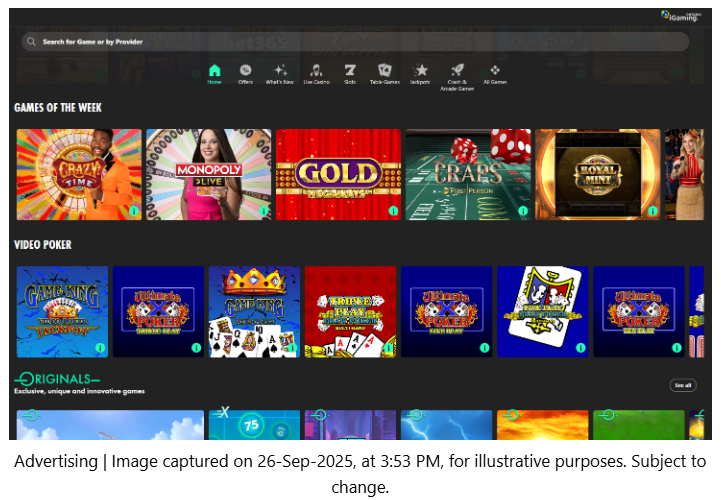Open Game King Video Poker Jackpot tile
Viewport: 721px width, 500px height.
pos(63,311)
